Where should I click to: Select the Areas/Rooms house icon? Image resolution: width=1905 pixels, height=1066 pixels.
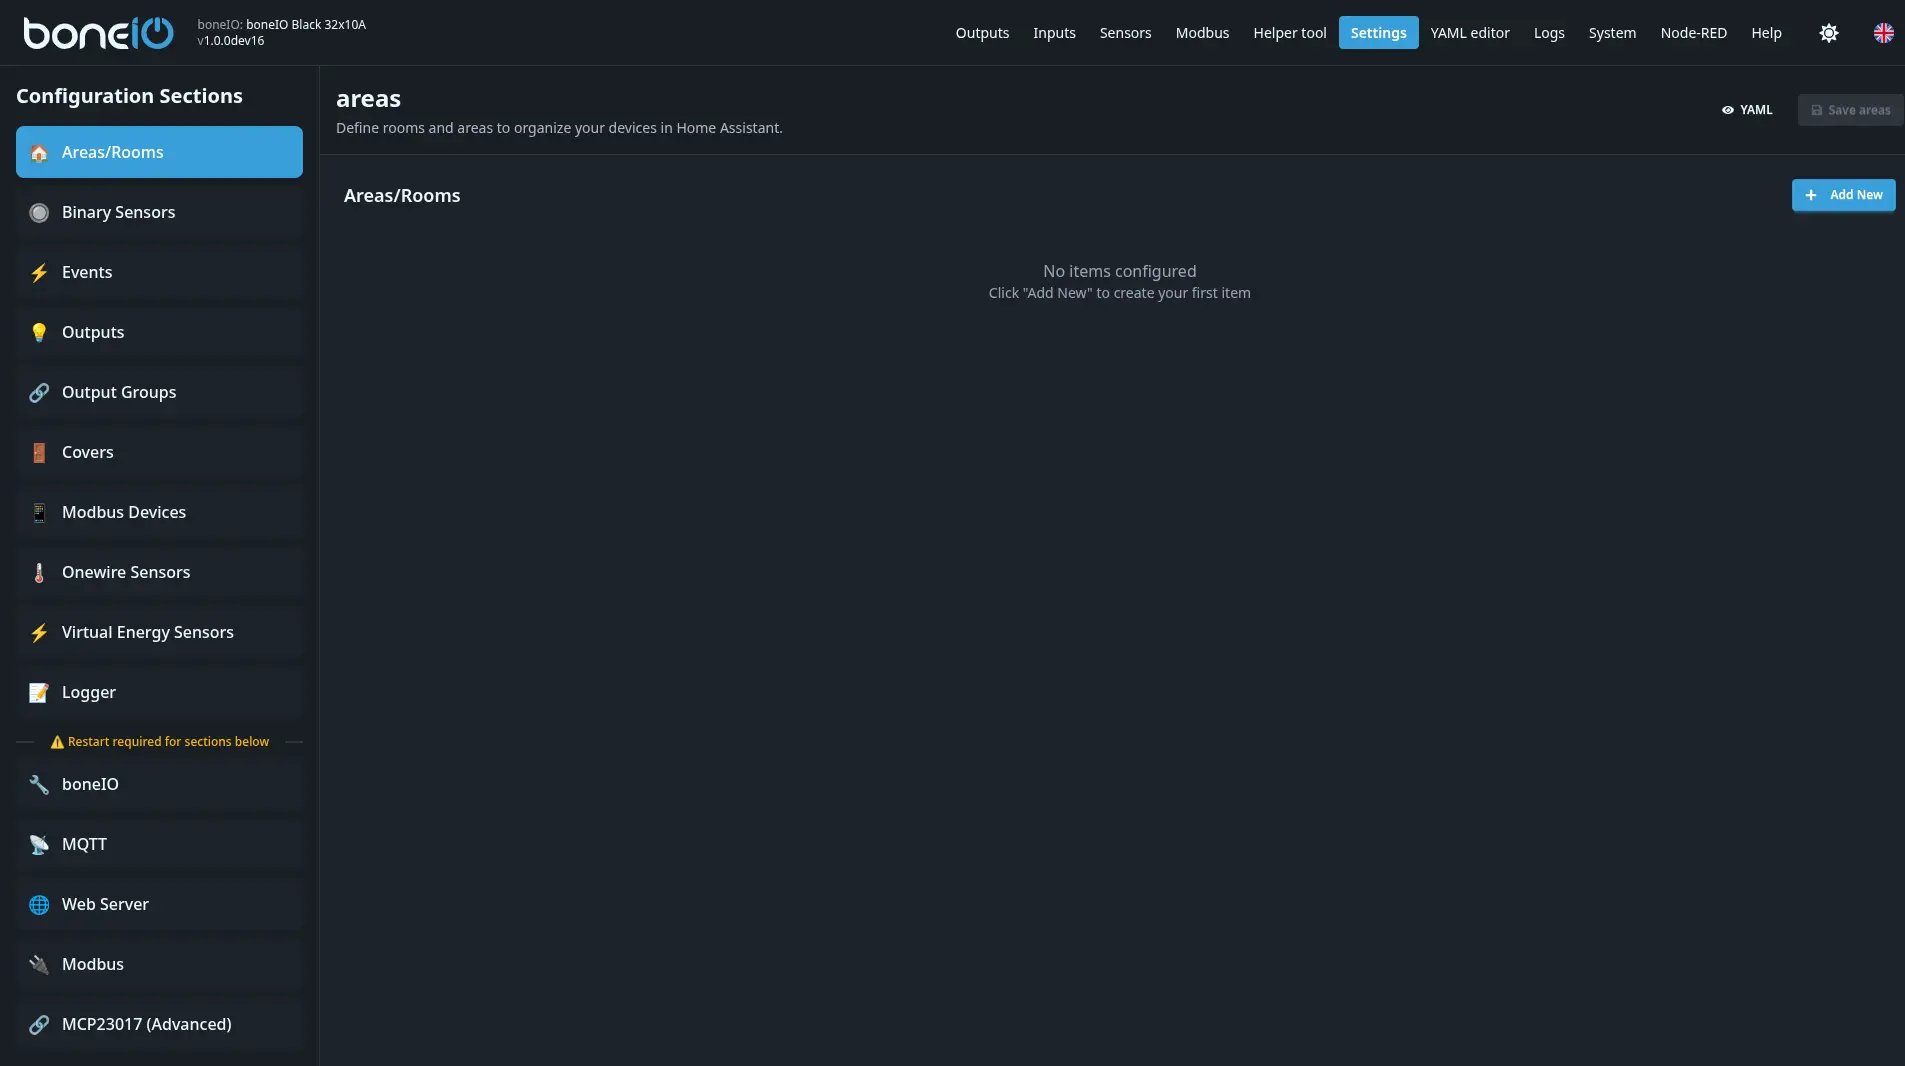click(39, 152)
